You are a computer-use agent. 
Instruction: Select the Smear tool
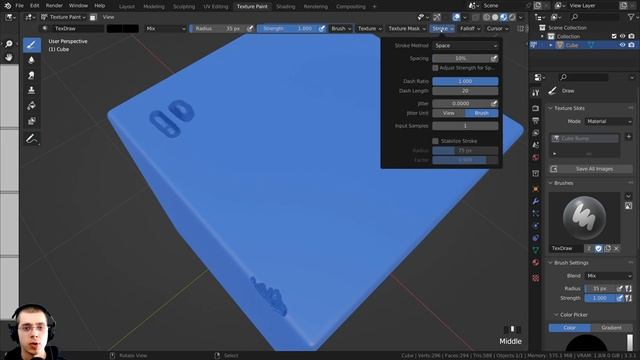tap(31, 75)
